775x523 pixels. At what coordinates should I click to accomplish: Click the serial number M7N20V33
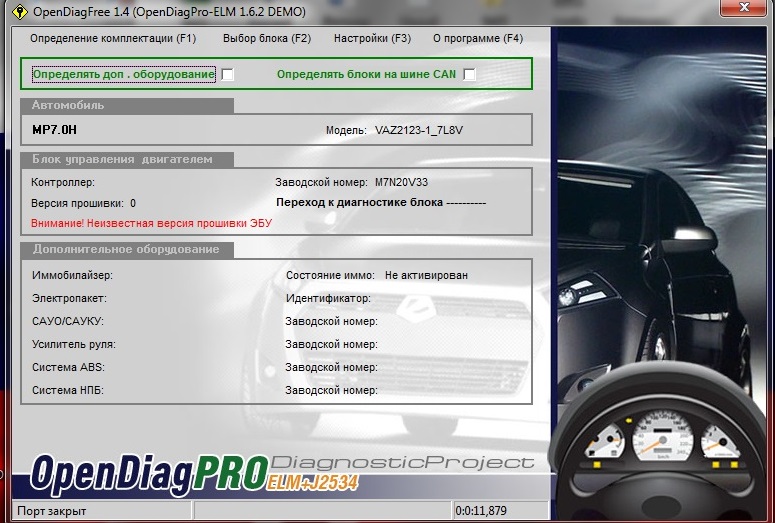click(401, 182)
